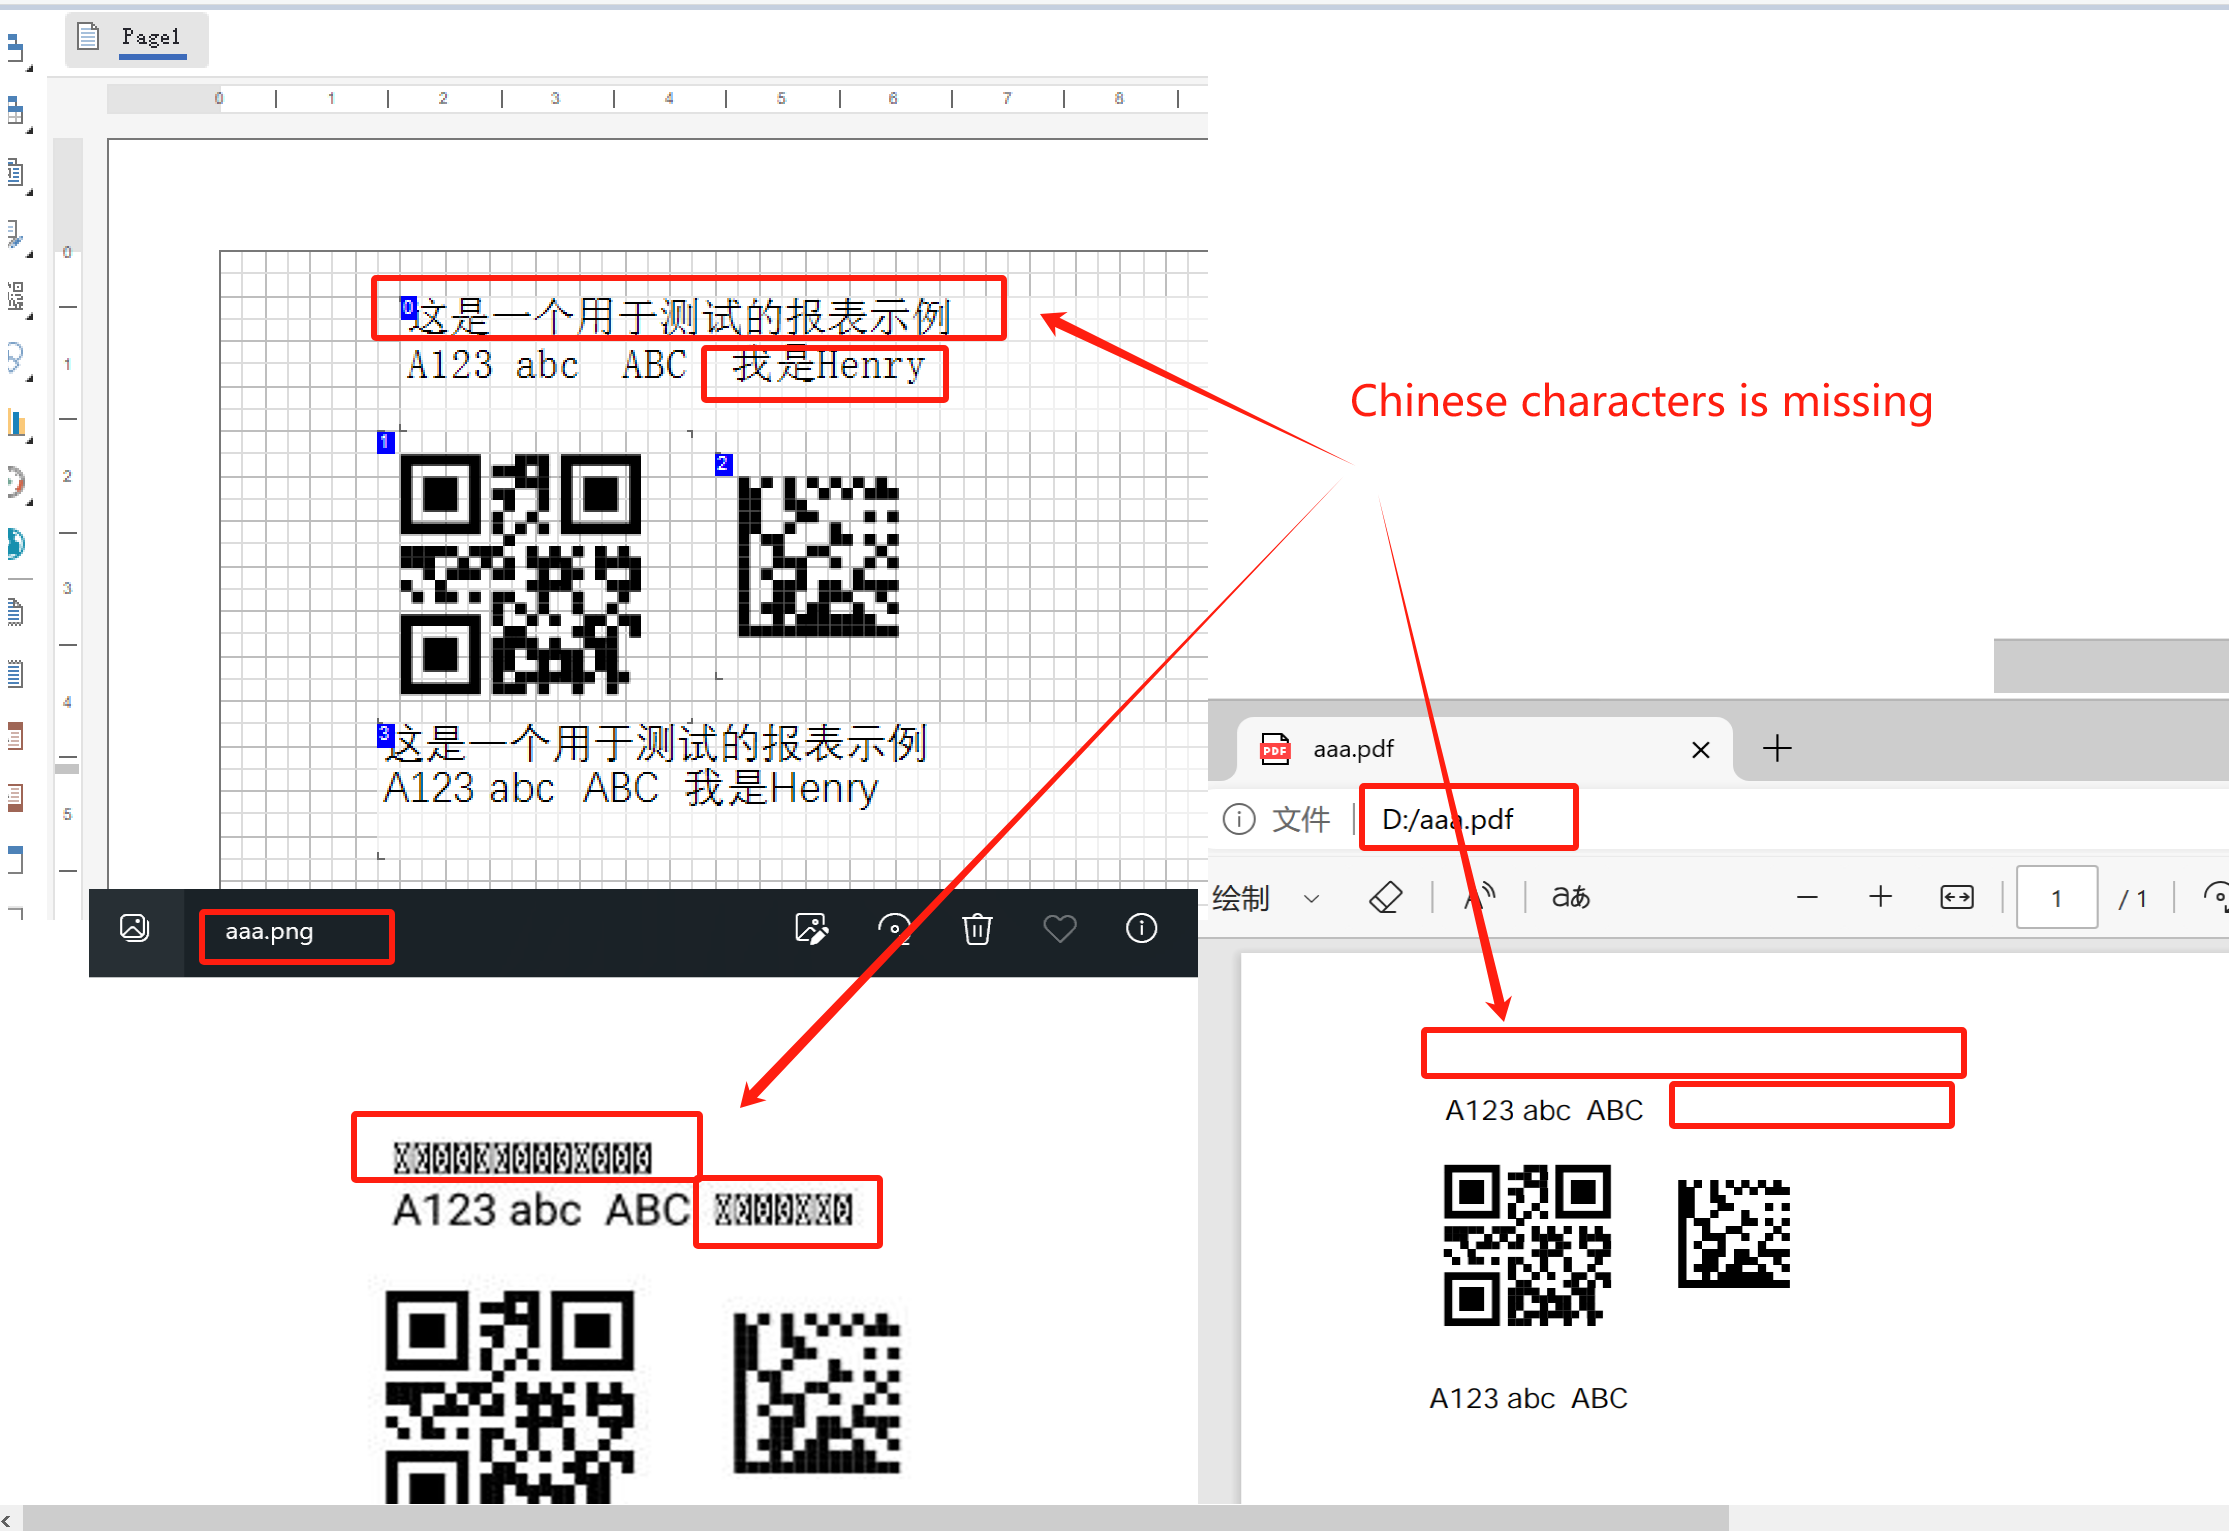Close the aaa.pdf browser tab

click(x=1700, y=749)
